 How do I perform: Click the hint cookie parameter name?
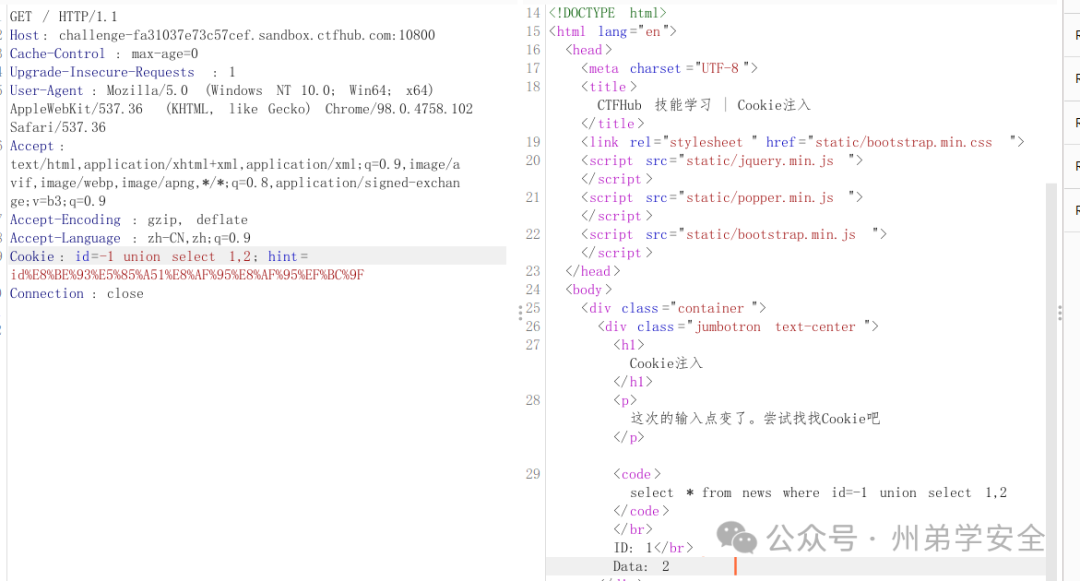tap(282, 257)
